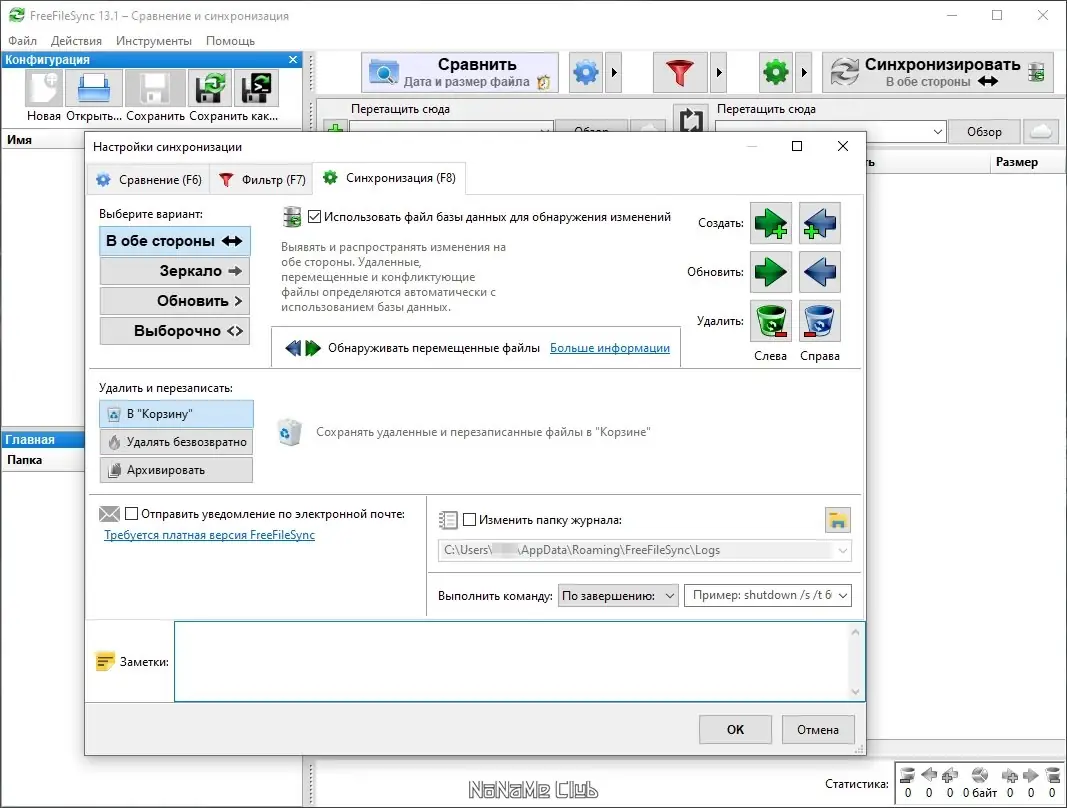Switch to Синхронизация (F8) tab
The image size is (1067, 808).
click(x=389, y=178)
